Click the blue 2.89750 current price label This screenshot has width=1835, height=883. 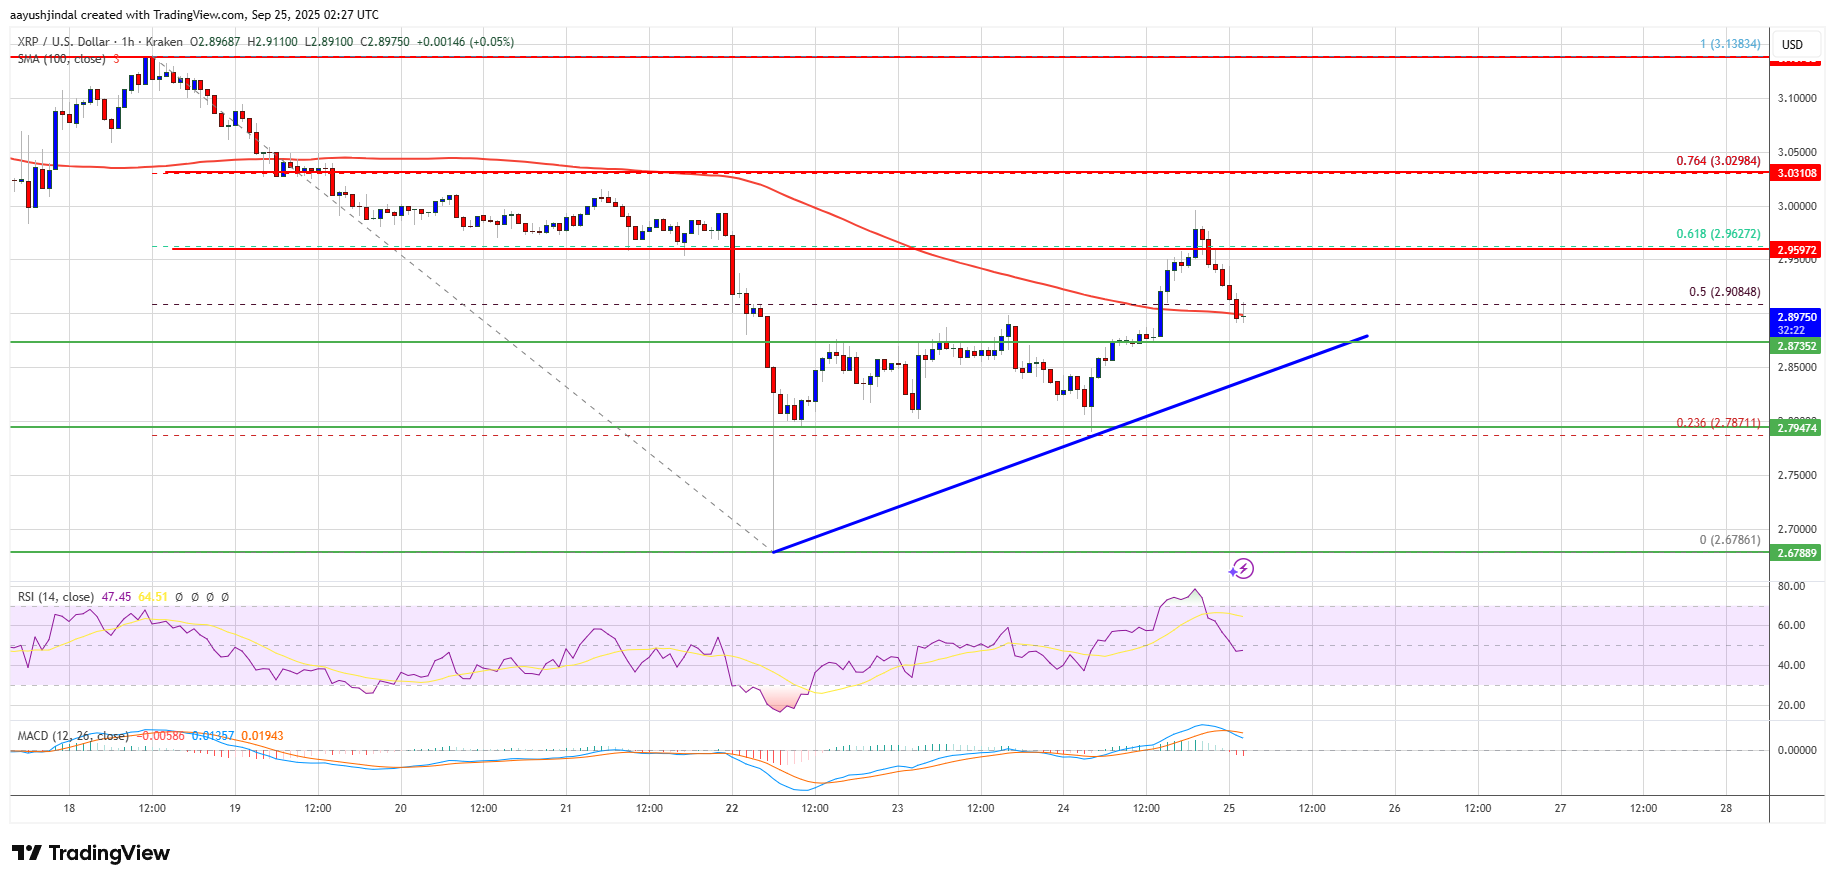[1796, 317]
